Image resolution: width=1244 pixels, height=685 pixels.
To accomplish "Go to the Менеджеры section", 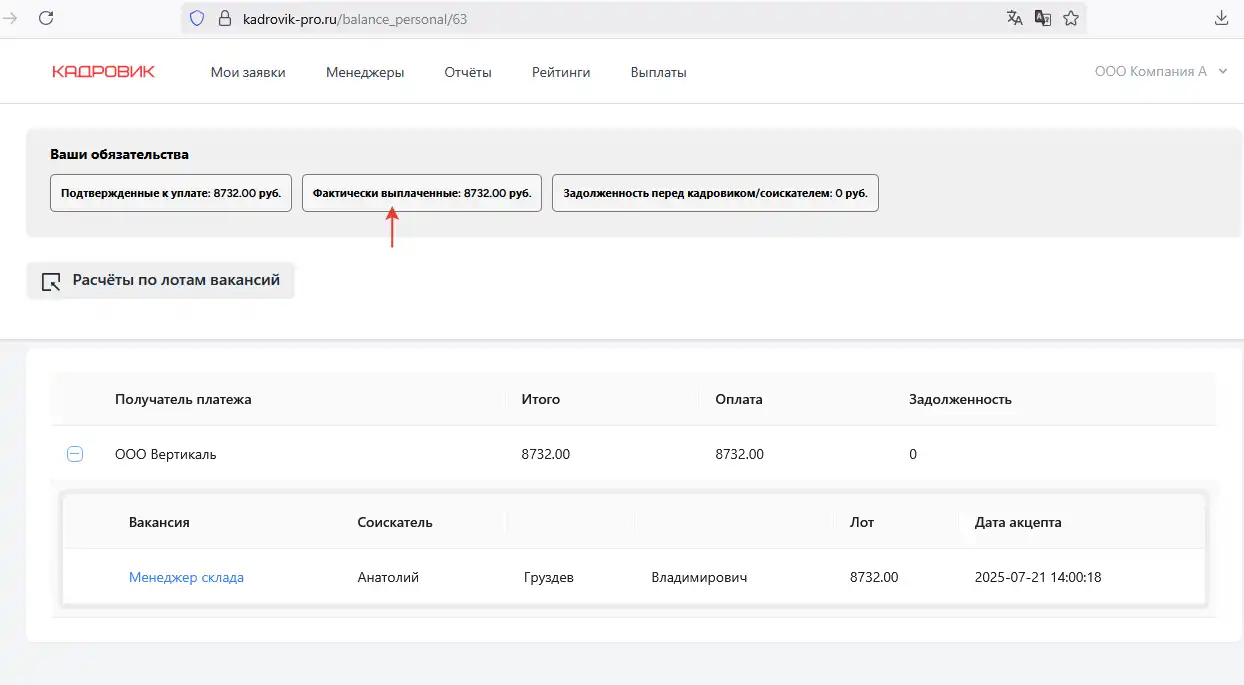I will point(365,72).
